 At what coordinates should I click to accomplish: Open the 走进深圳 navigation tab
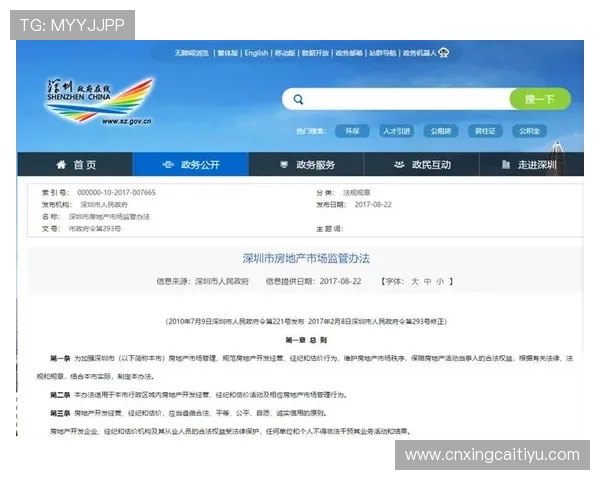(x=531, y=165)
